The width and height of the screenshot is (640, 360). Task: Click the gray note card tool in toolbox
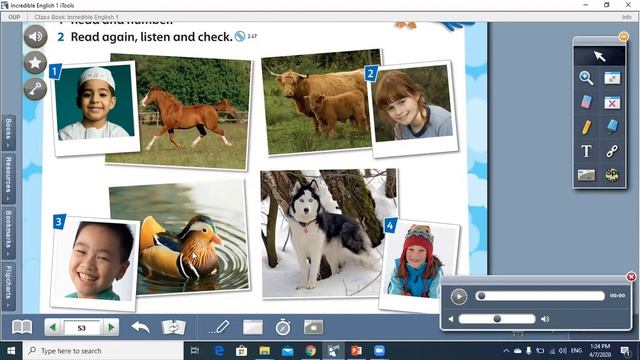586,175
